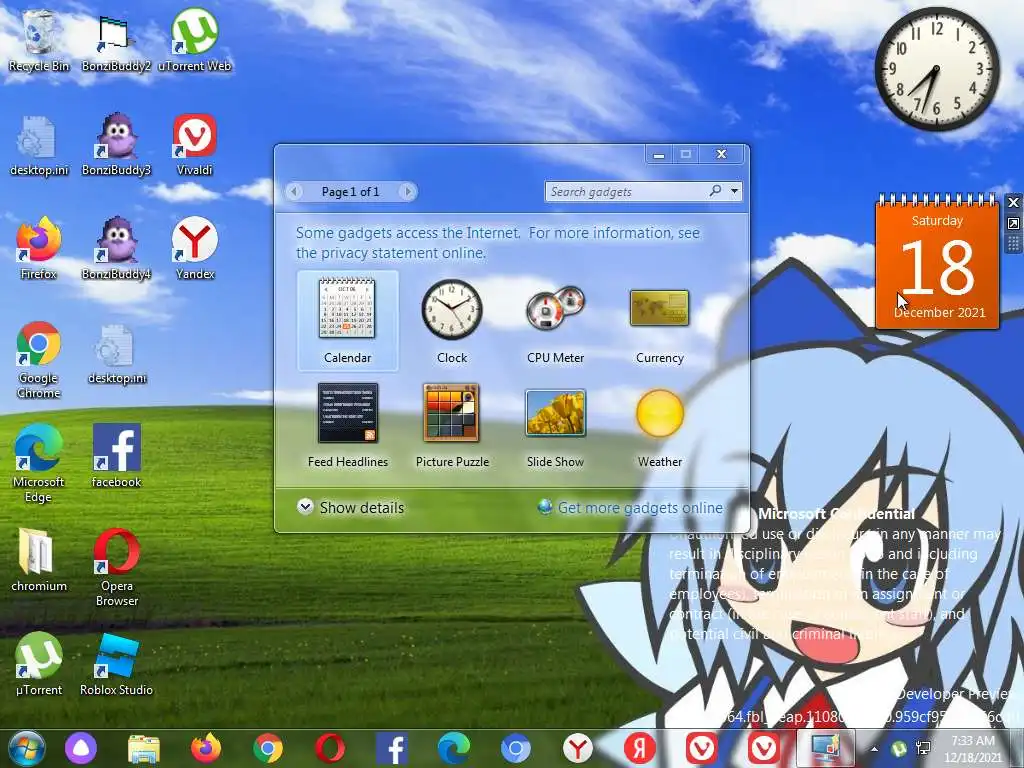The height and width of the screenshot is (768, 1024).
Task: Show hidden system tray icons
Action: 874,749
